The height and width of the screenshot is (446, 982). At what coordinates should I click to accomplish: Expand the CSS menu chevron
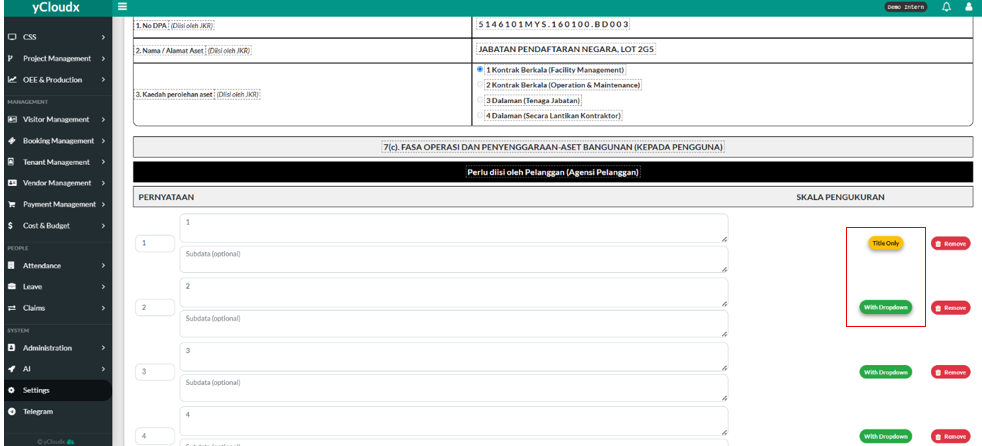(103, 37)
